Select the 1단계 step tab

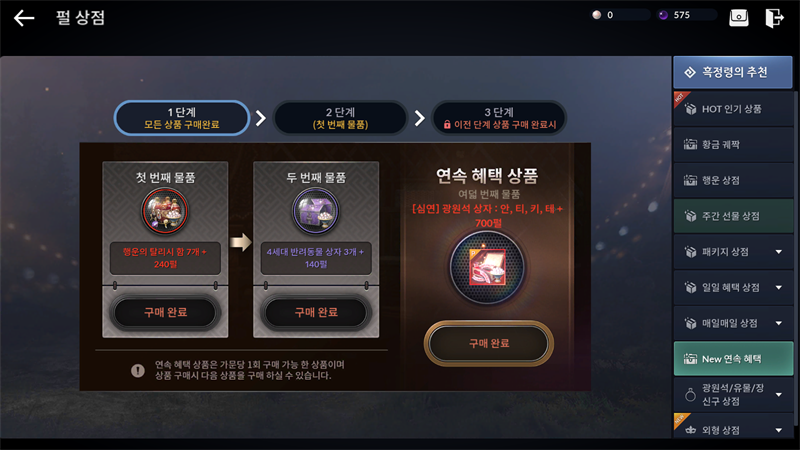[182, 118]
